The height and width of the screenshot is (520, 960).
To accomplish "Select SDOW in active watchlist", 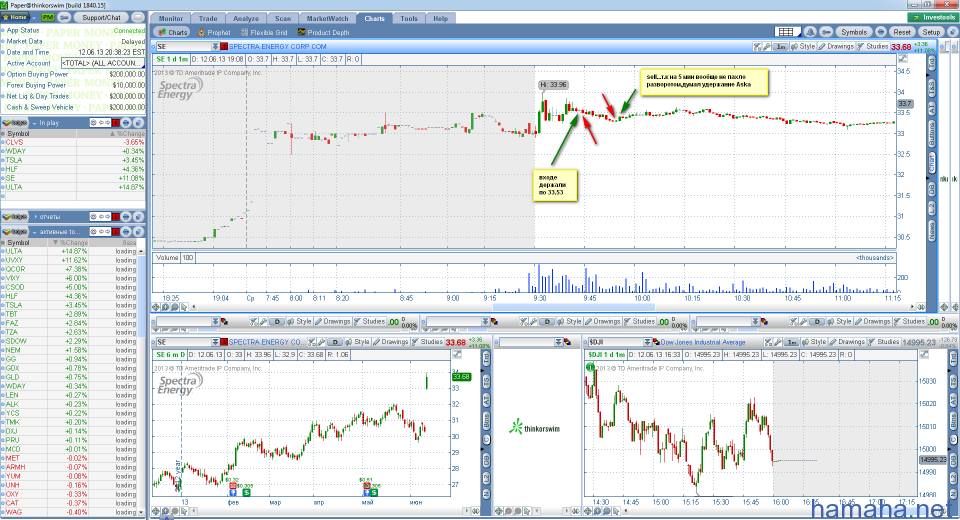I will [x=69, y=341].
